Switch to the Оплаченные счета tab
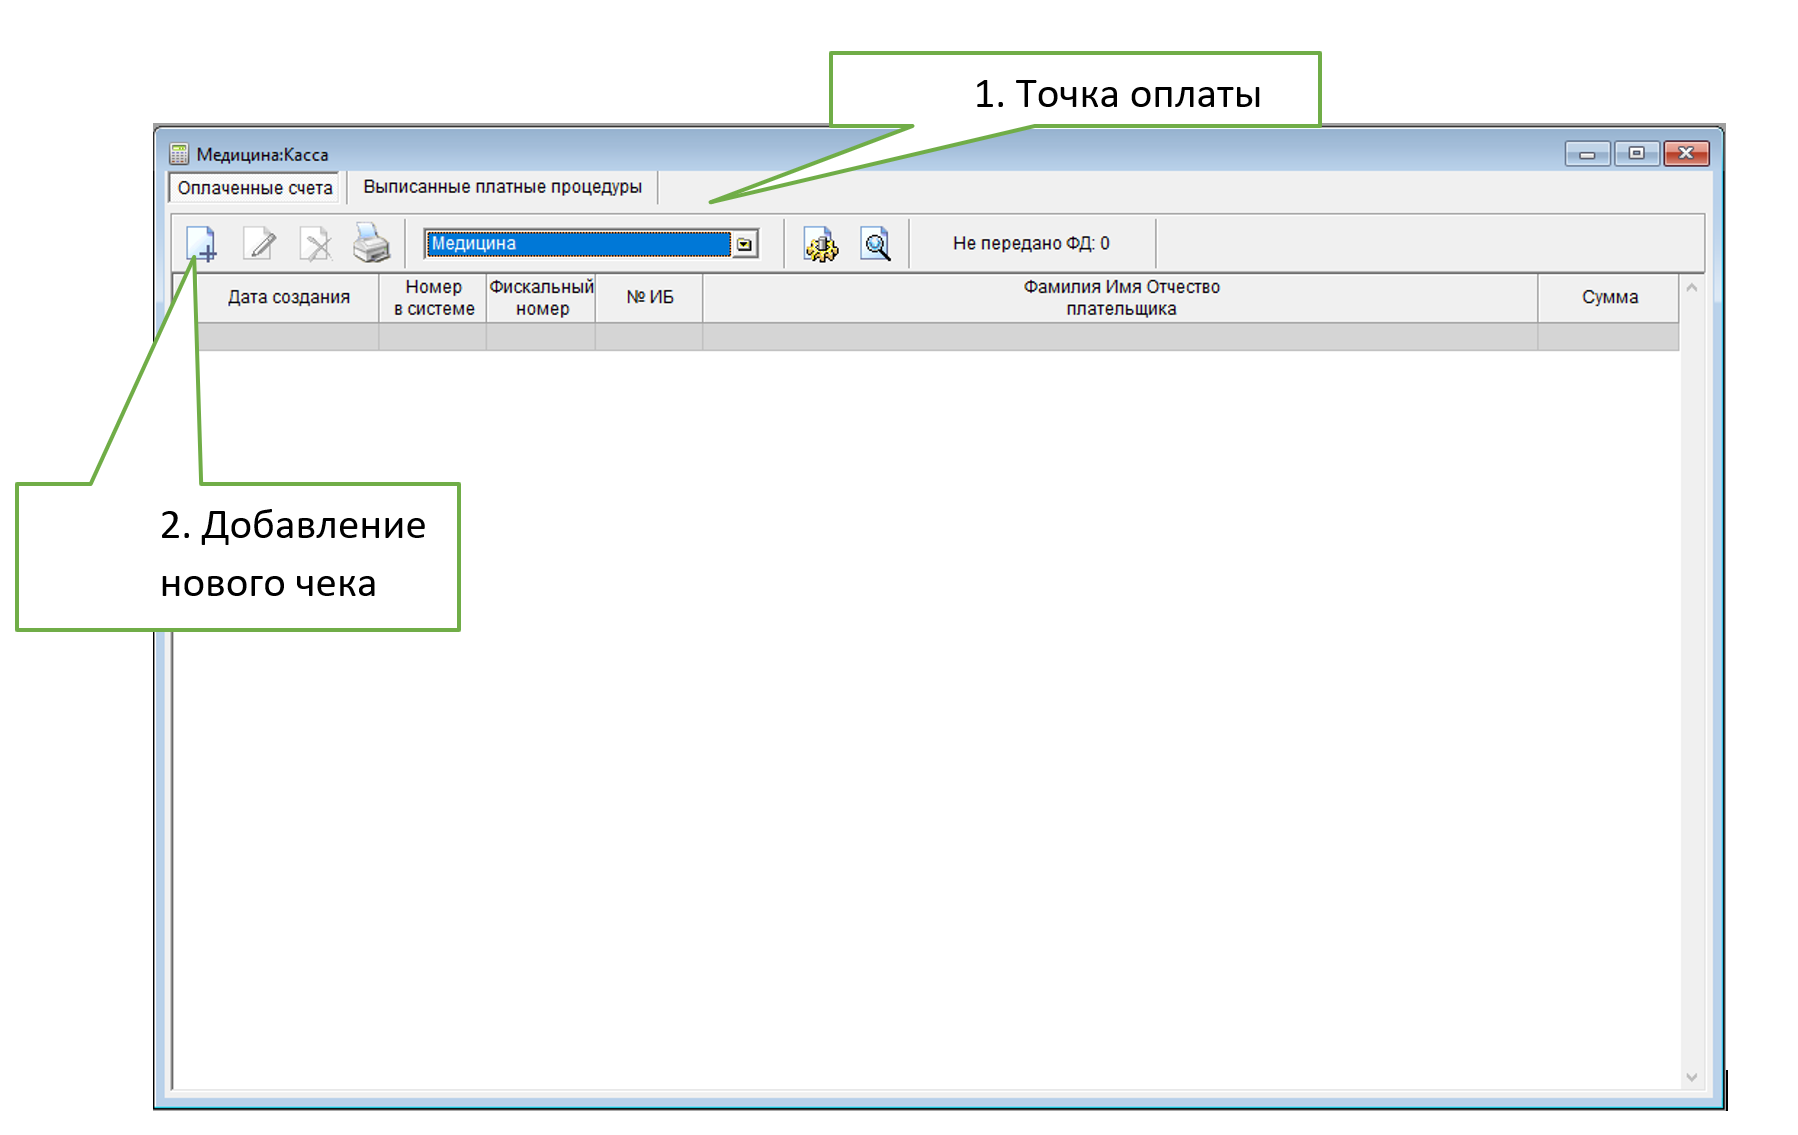 255,188
